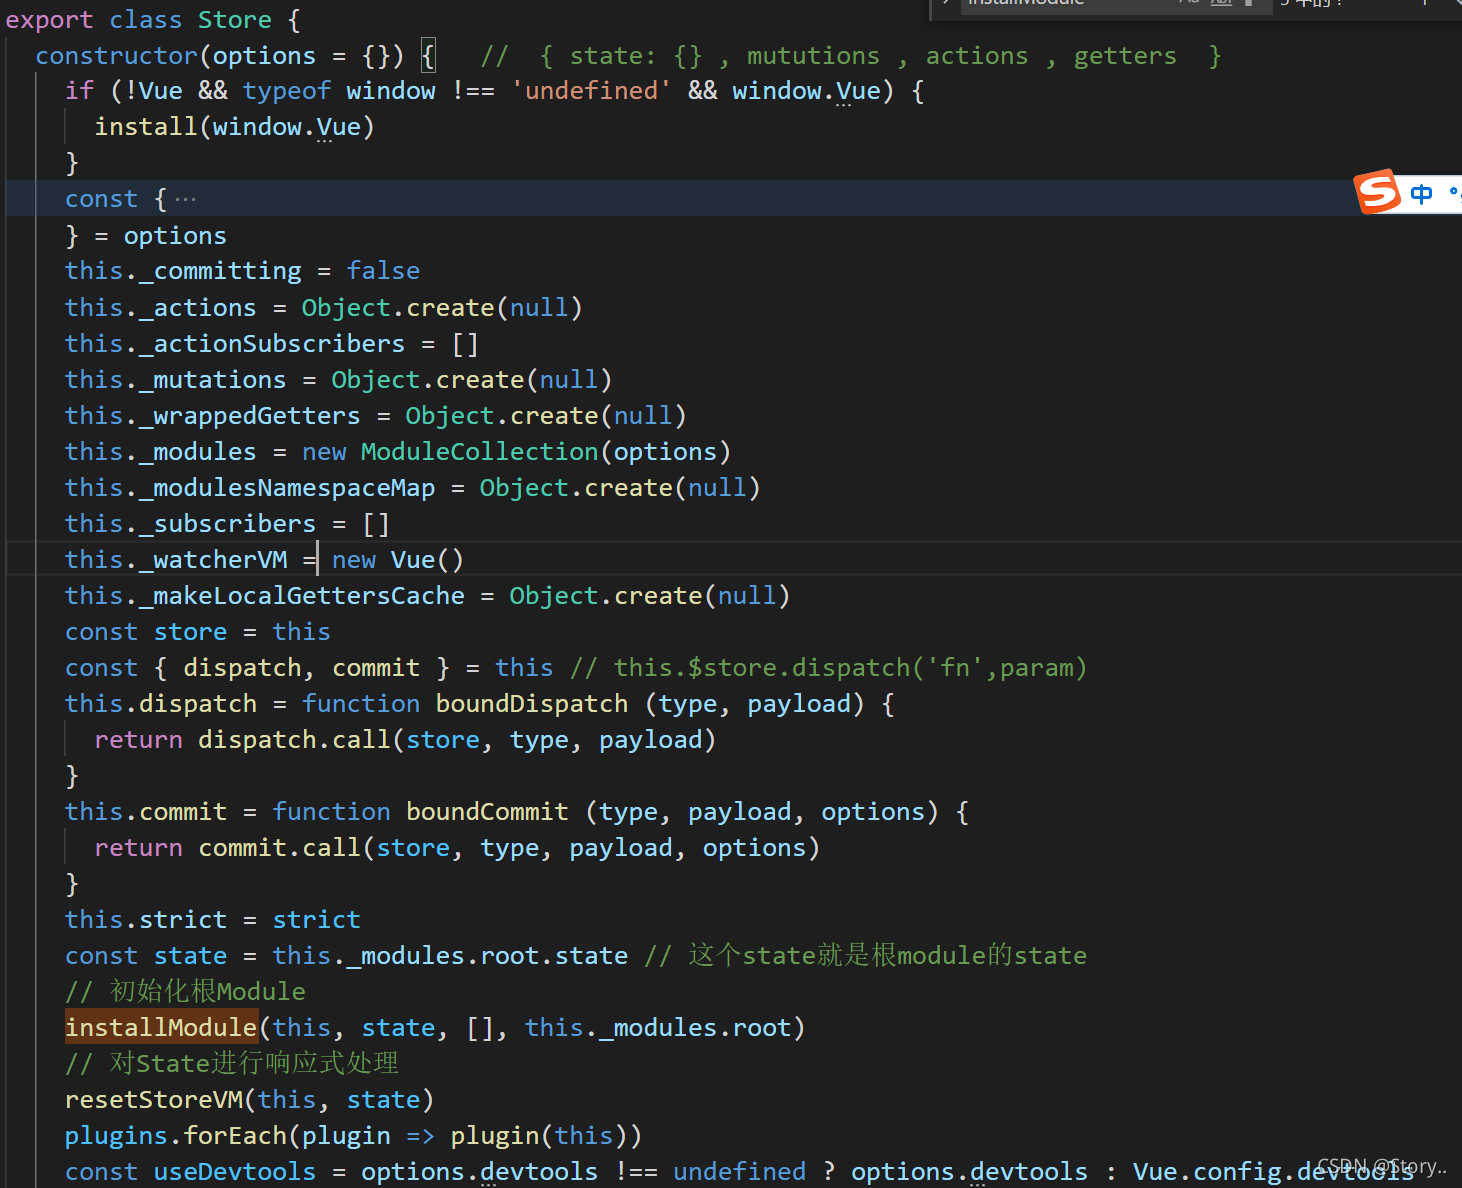Click 'return dispatch.call(store, type, payload)' line
This screenshot has height=1188, width=1462.
click(x=405, y=739)
